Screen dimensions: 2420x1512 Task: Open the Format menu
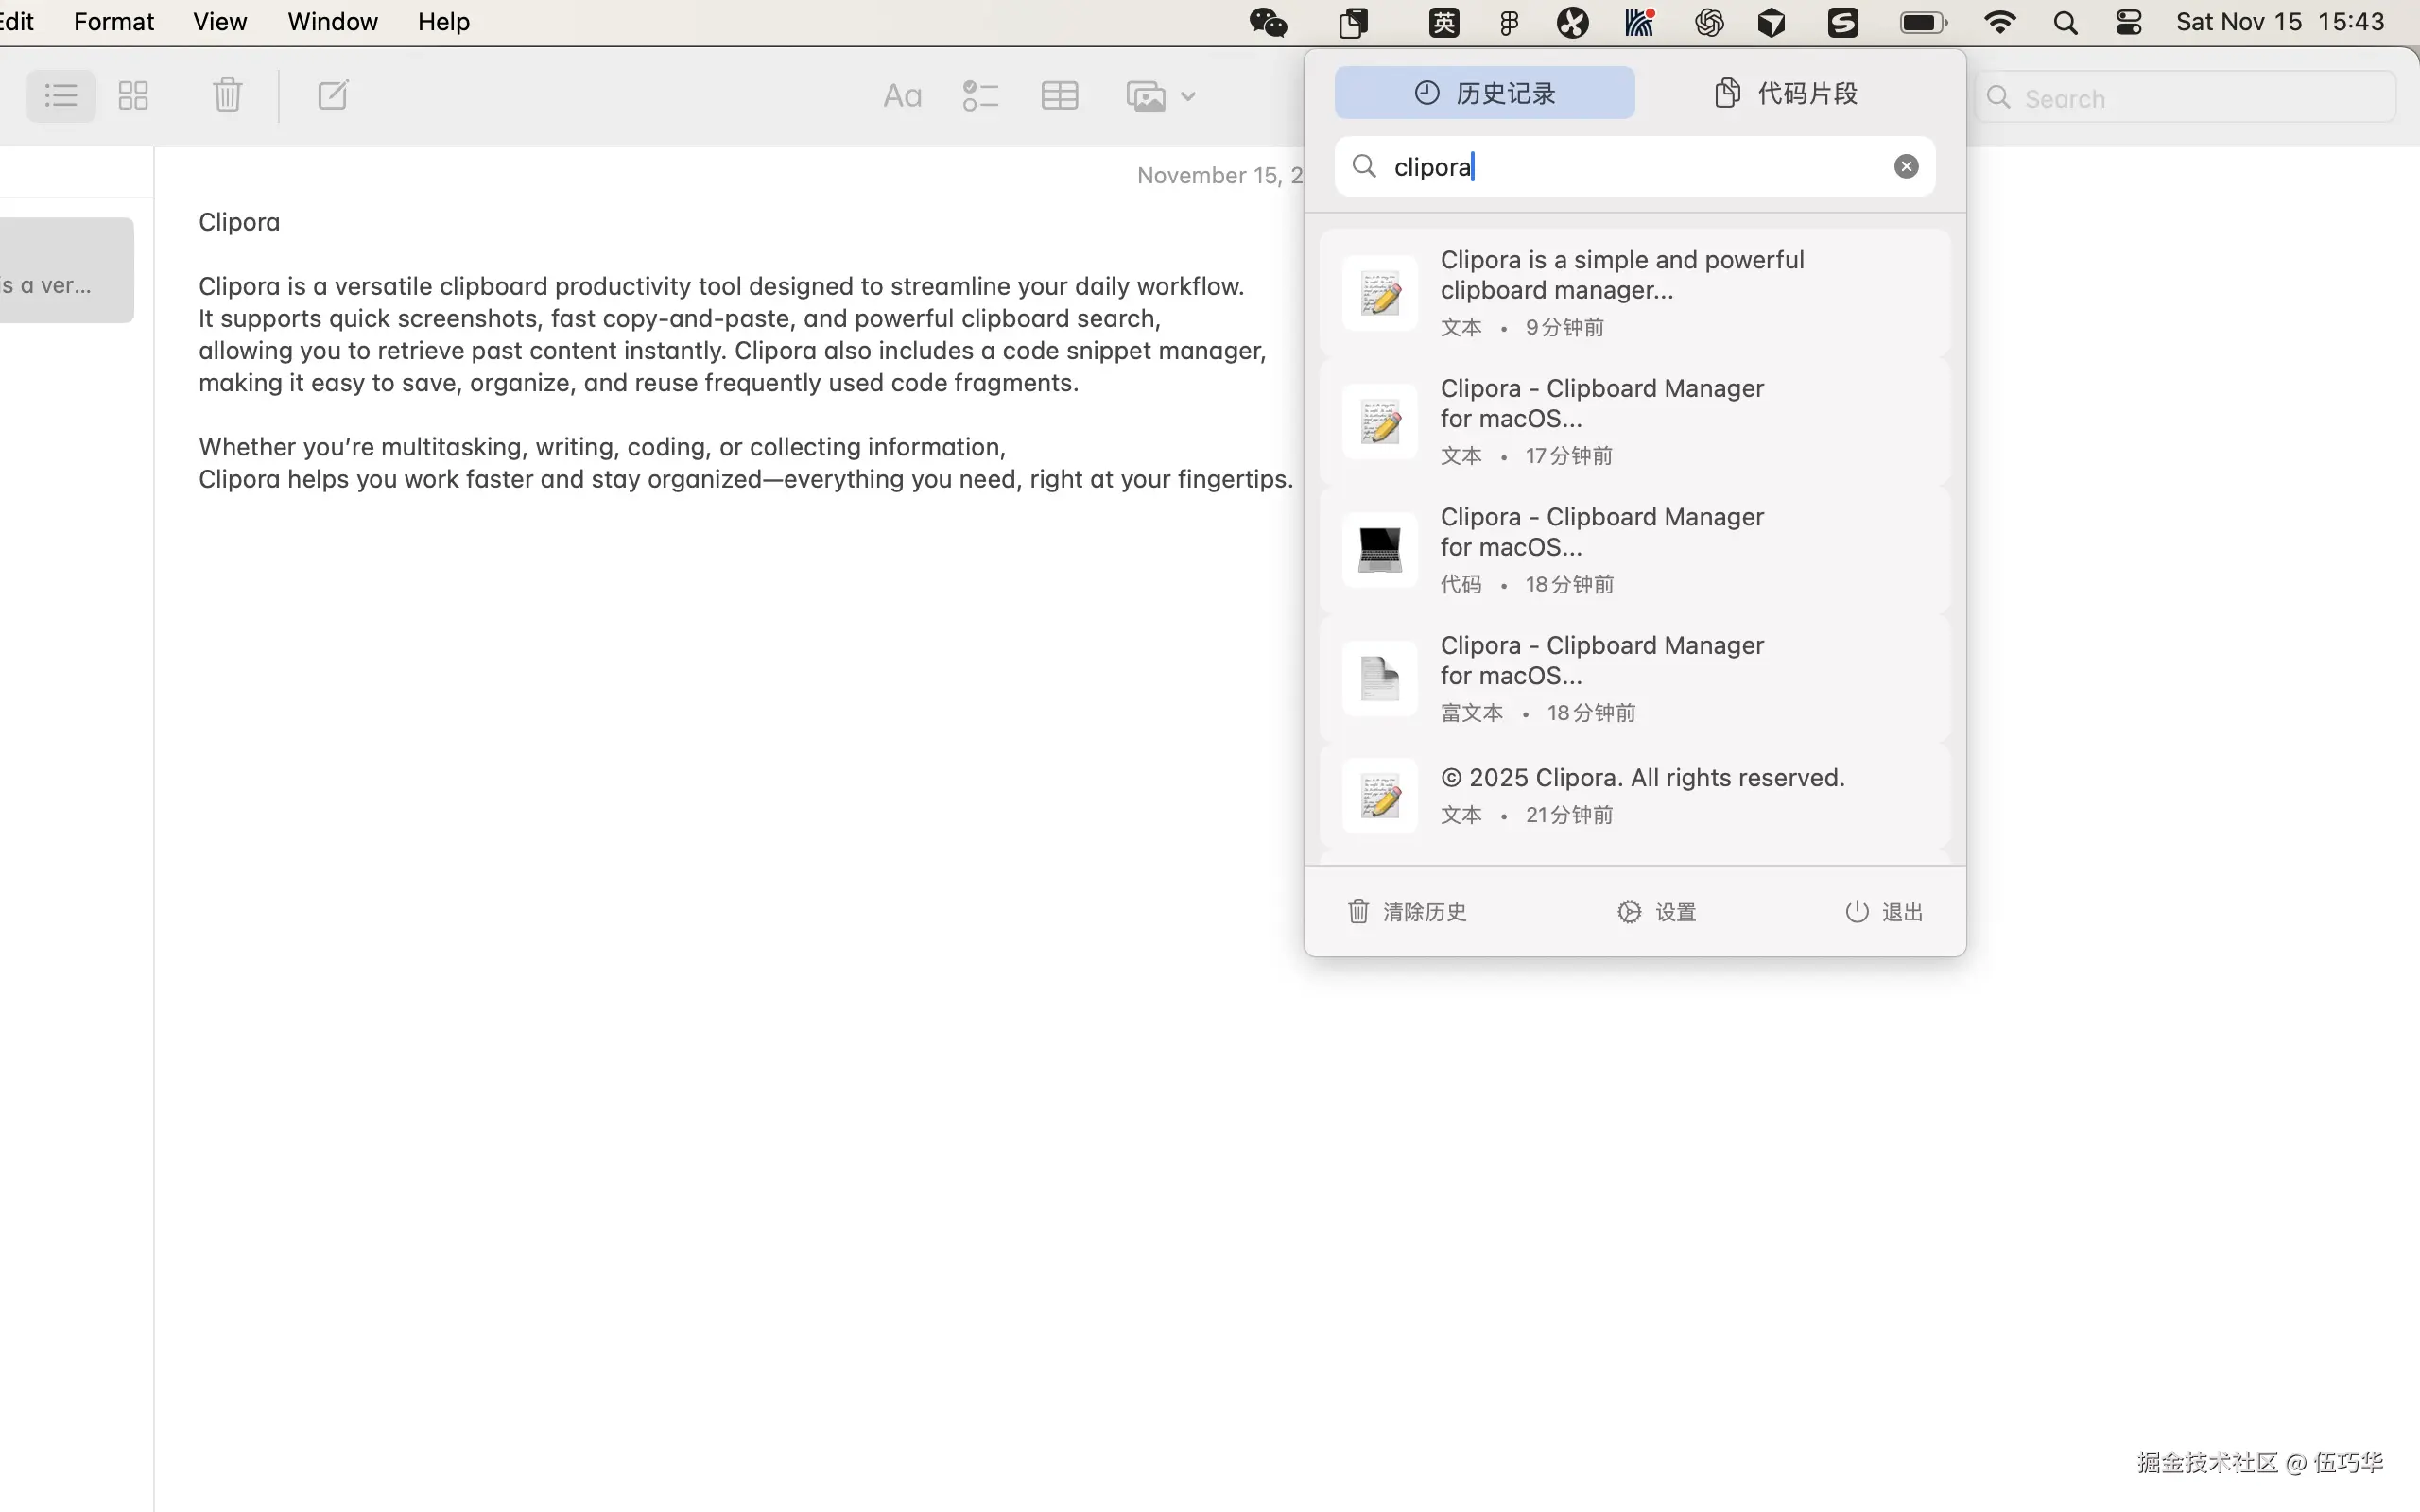(x=113, y=22)
